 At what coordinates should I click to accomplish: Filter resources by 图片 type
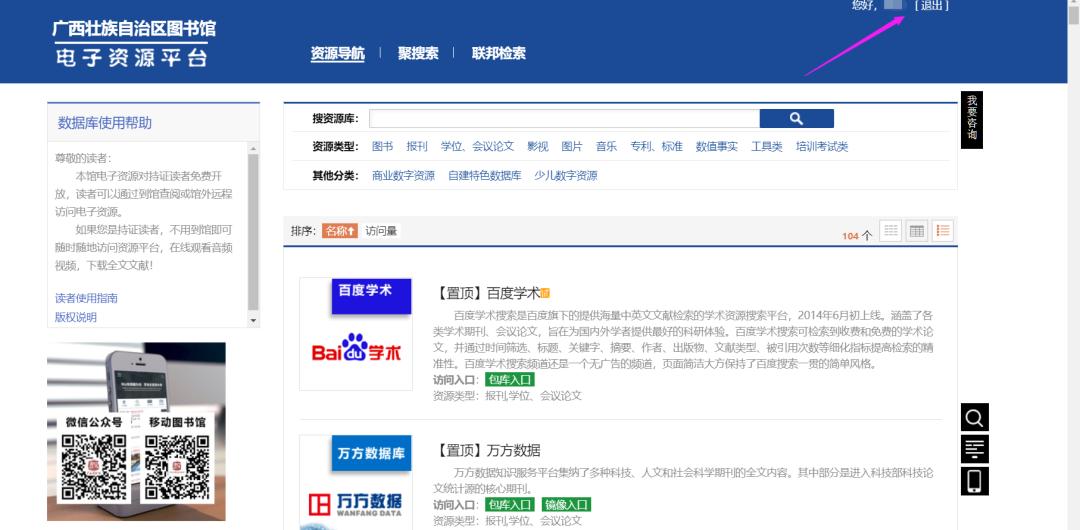572,147
